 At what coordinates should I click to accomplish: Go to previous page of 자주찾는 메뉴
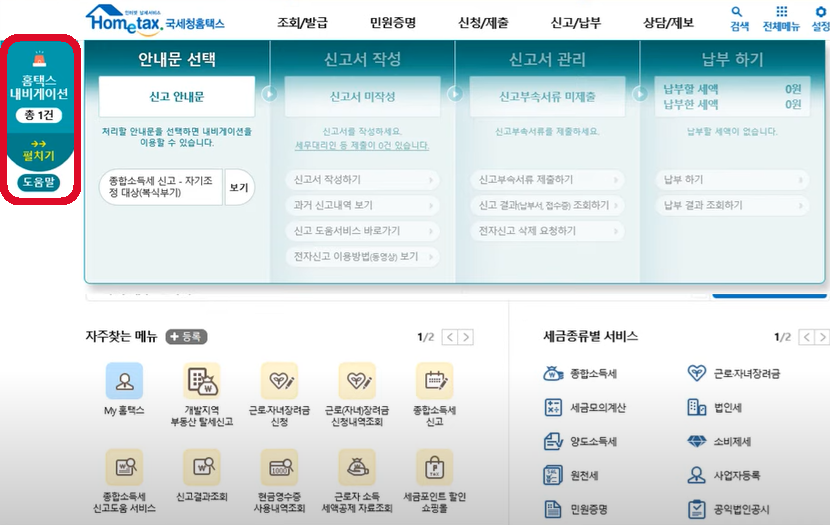[x=450, y=337]
